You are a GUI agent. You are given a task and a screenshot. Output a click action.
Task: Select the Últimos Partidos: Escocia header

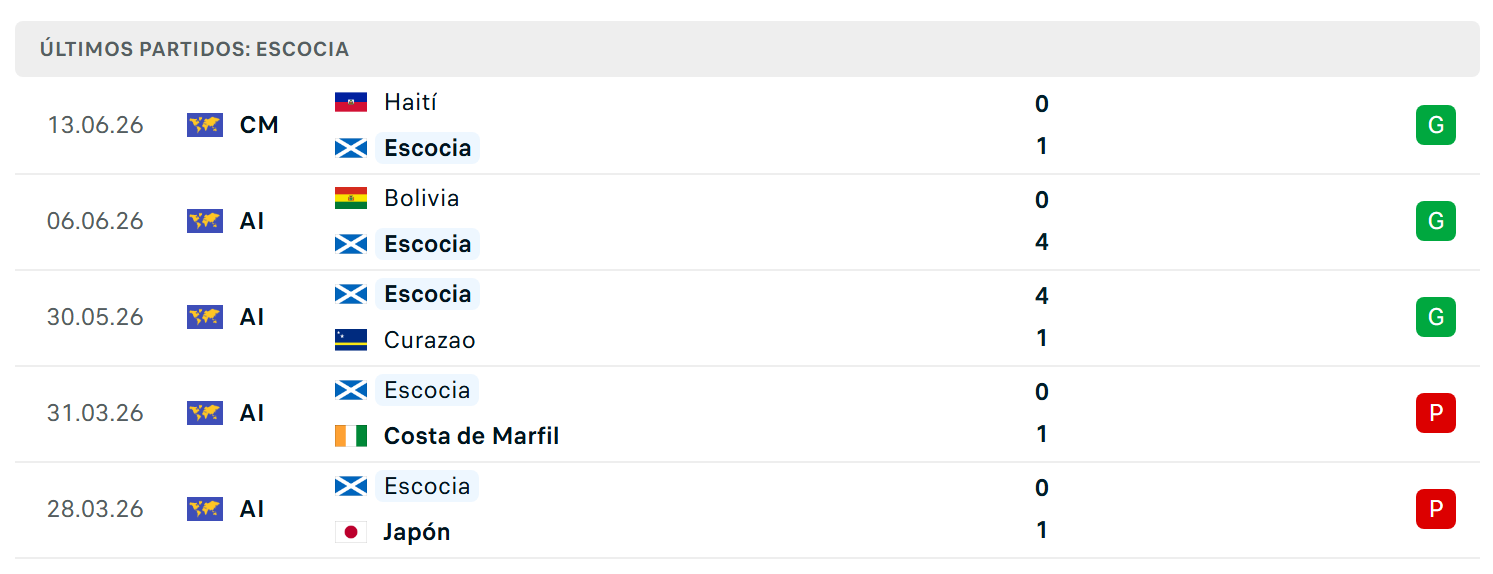[747, 49]
